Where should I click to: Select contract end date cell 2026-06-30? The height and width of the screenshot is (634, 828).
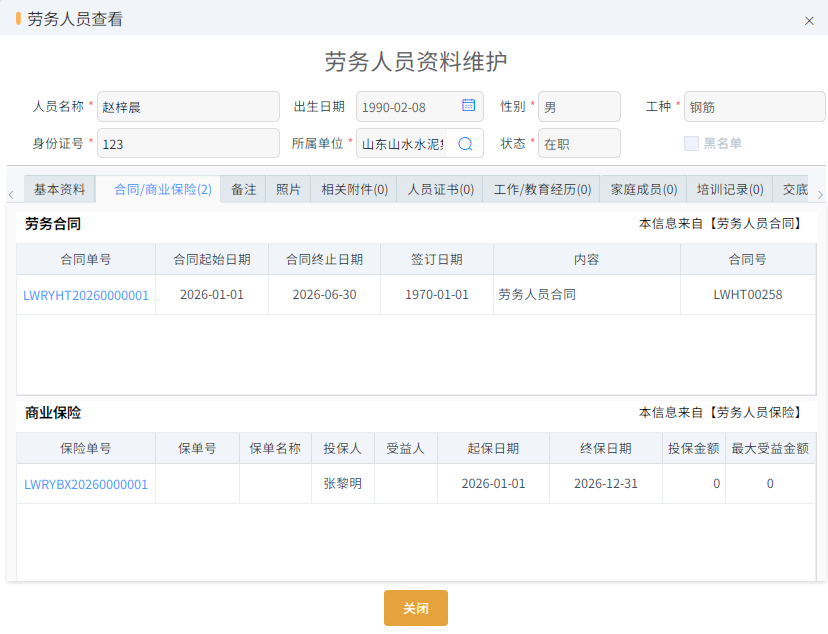point(324,295)
